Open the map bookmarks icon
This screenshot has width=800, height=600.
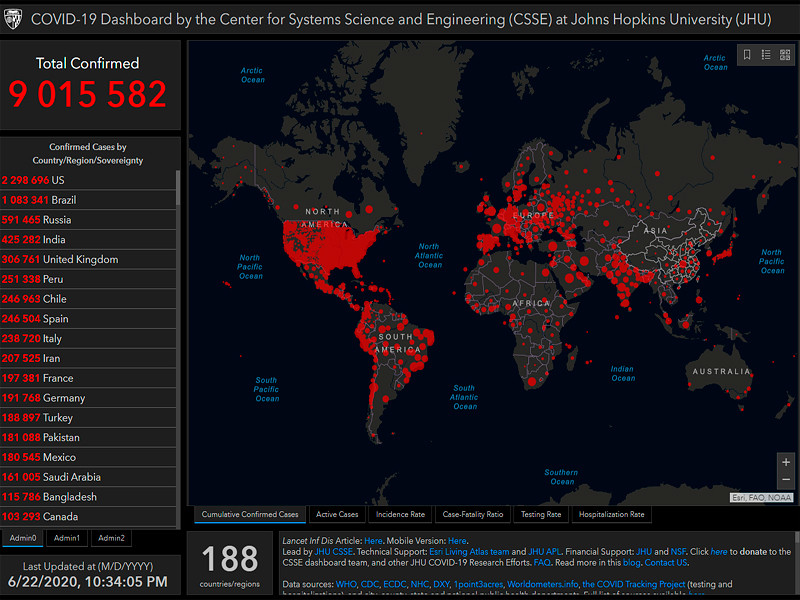pos(747,55)
